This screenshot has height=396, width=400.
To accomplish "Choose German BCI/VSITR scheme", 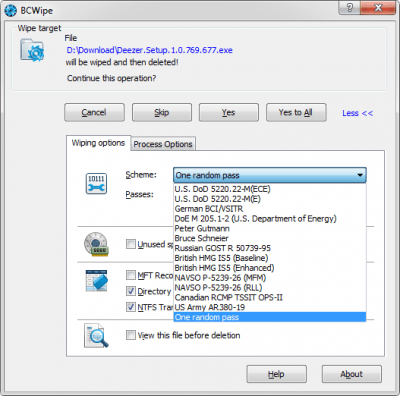I will (270, 209).
